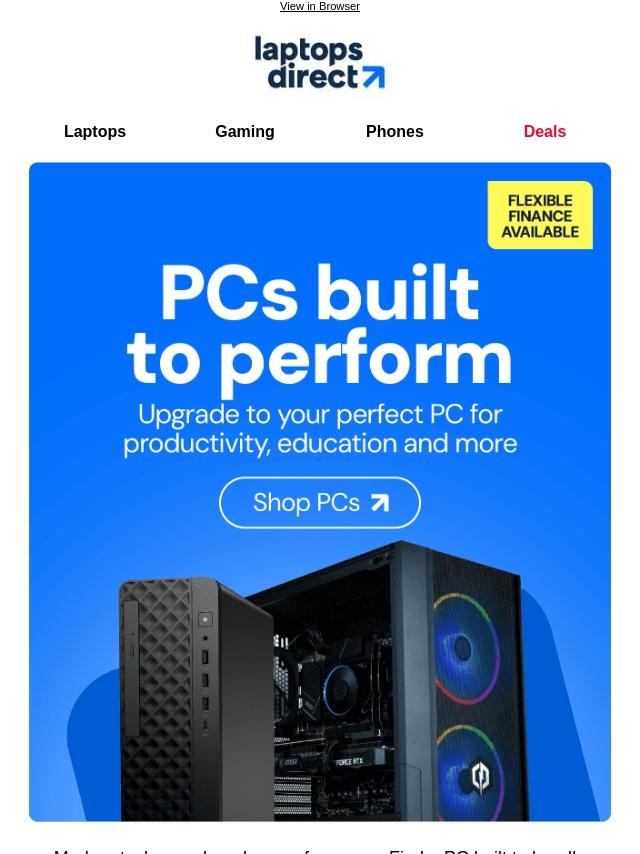This screenshot has height=854, width=640.
Task: Click the upper RGB fan on gaming PC
Action: 466,648
